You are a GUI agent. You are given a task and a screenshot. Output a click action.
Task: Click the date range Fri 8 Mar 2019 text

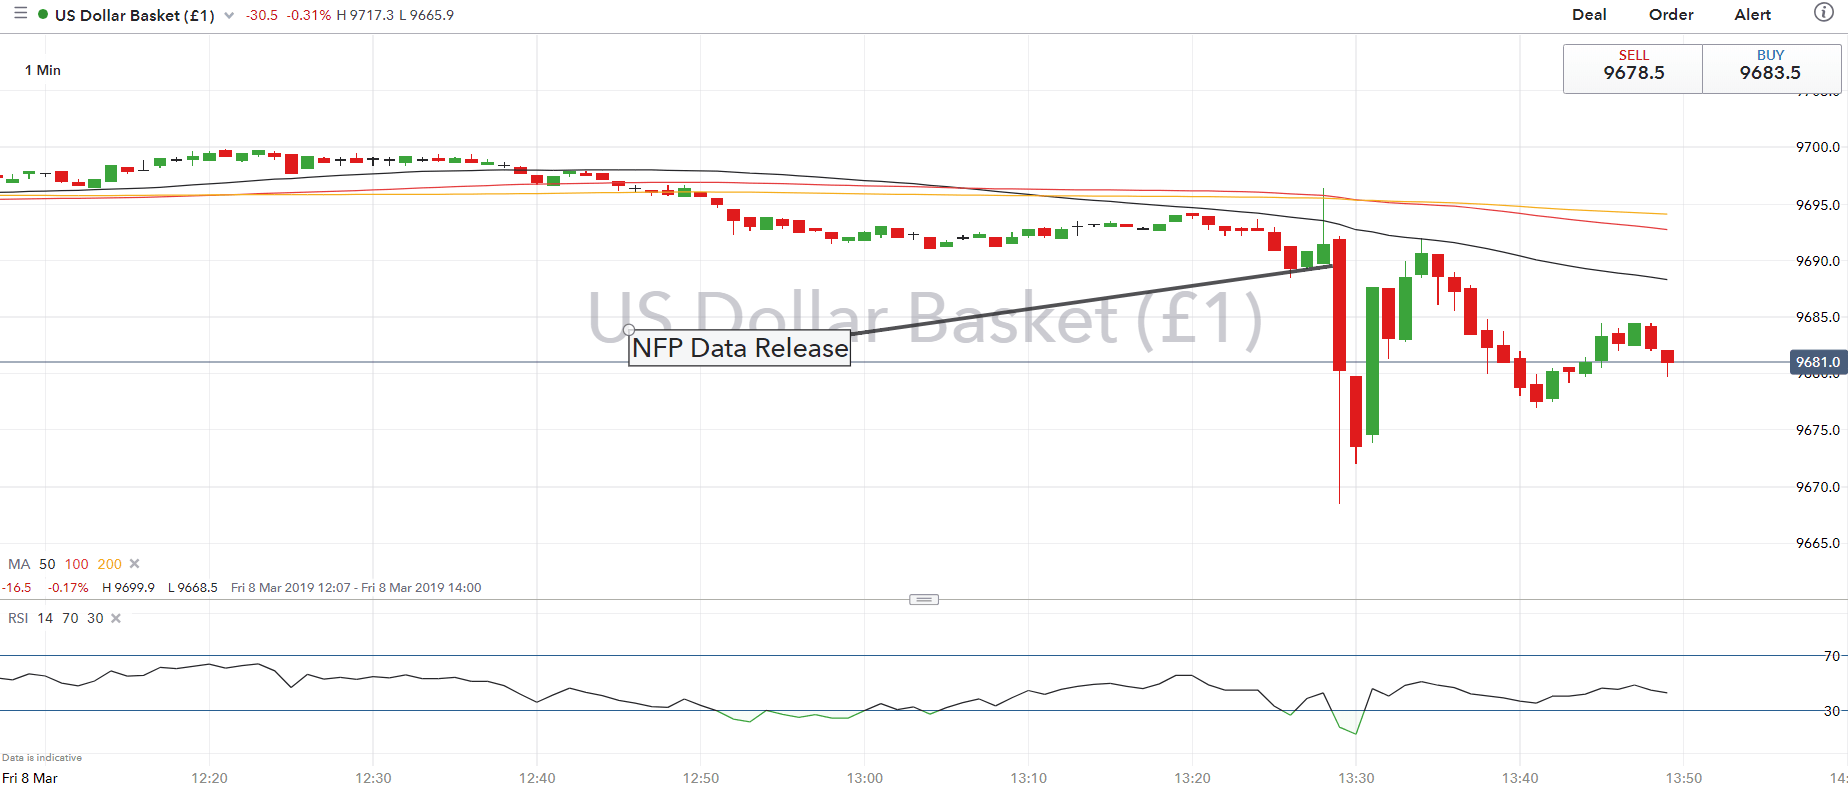[356, 588]
